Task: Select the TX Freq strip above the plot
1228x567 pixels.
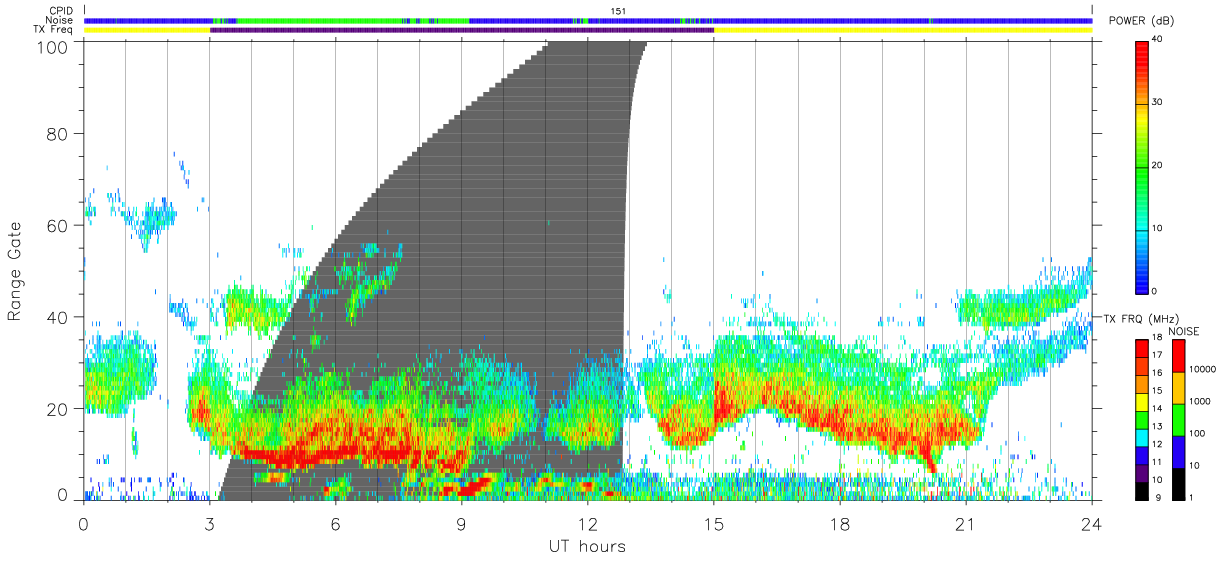Action: point(588,30)
